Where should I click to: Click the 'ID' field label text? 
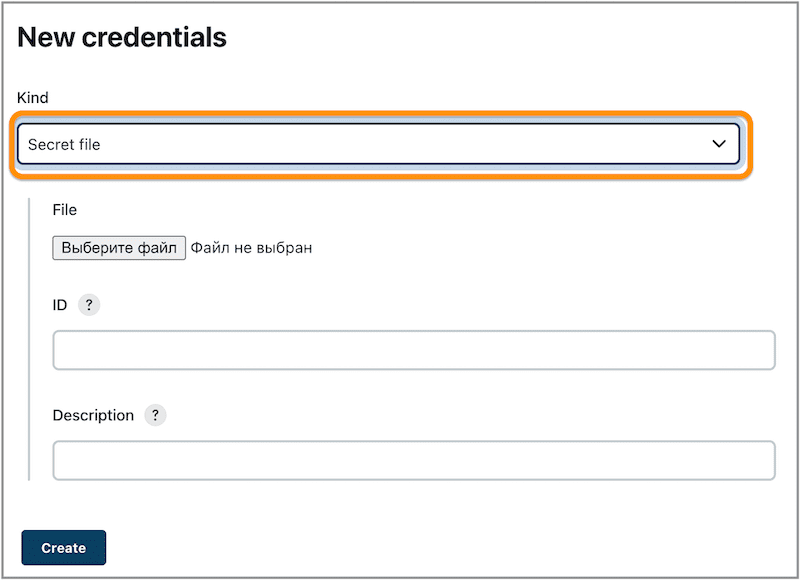(60, 305)
